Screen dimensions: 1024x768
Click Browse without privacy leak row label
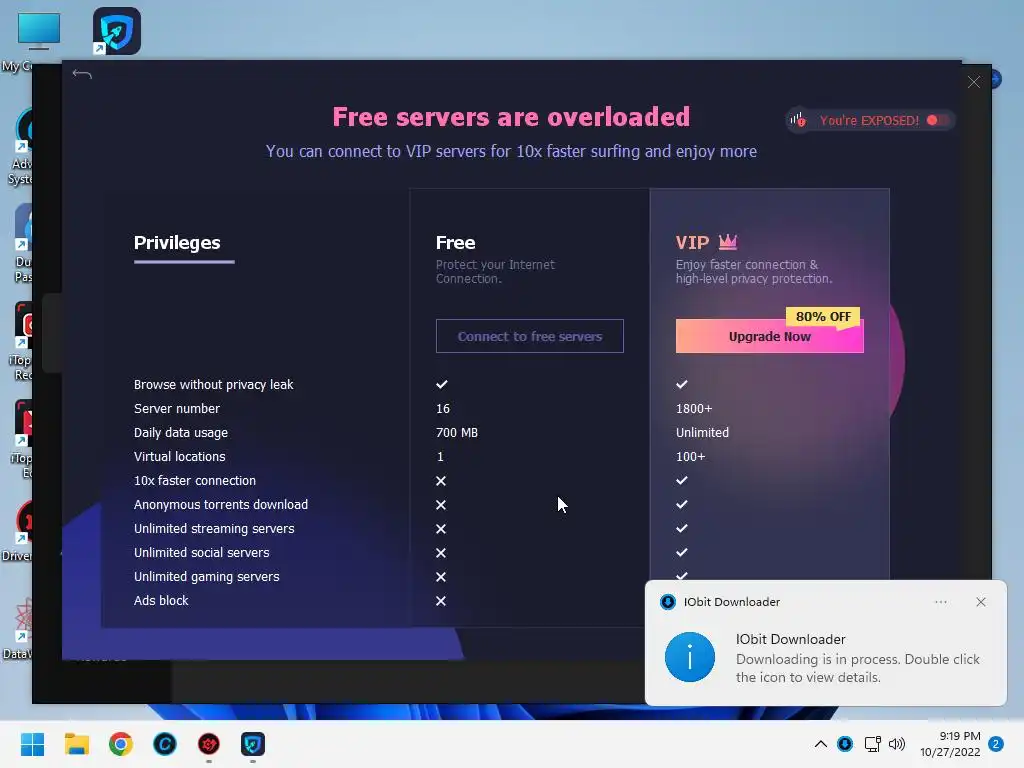pyautogui.click(x=214, y=385)
